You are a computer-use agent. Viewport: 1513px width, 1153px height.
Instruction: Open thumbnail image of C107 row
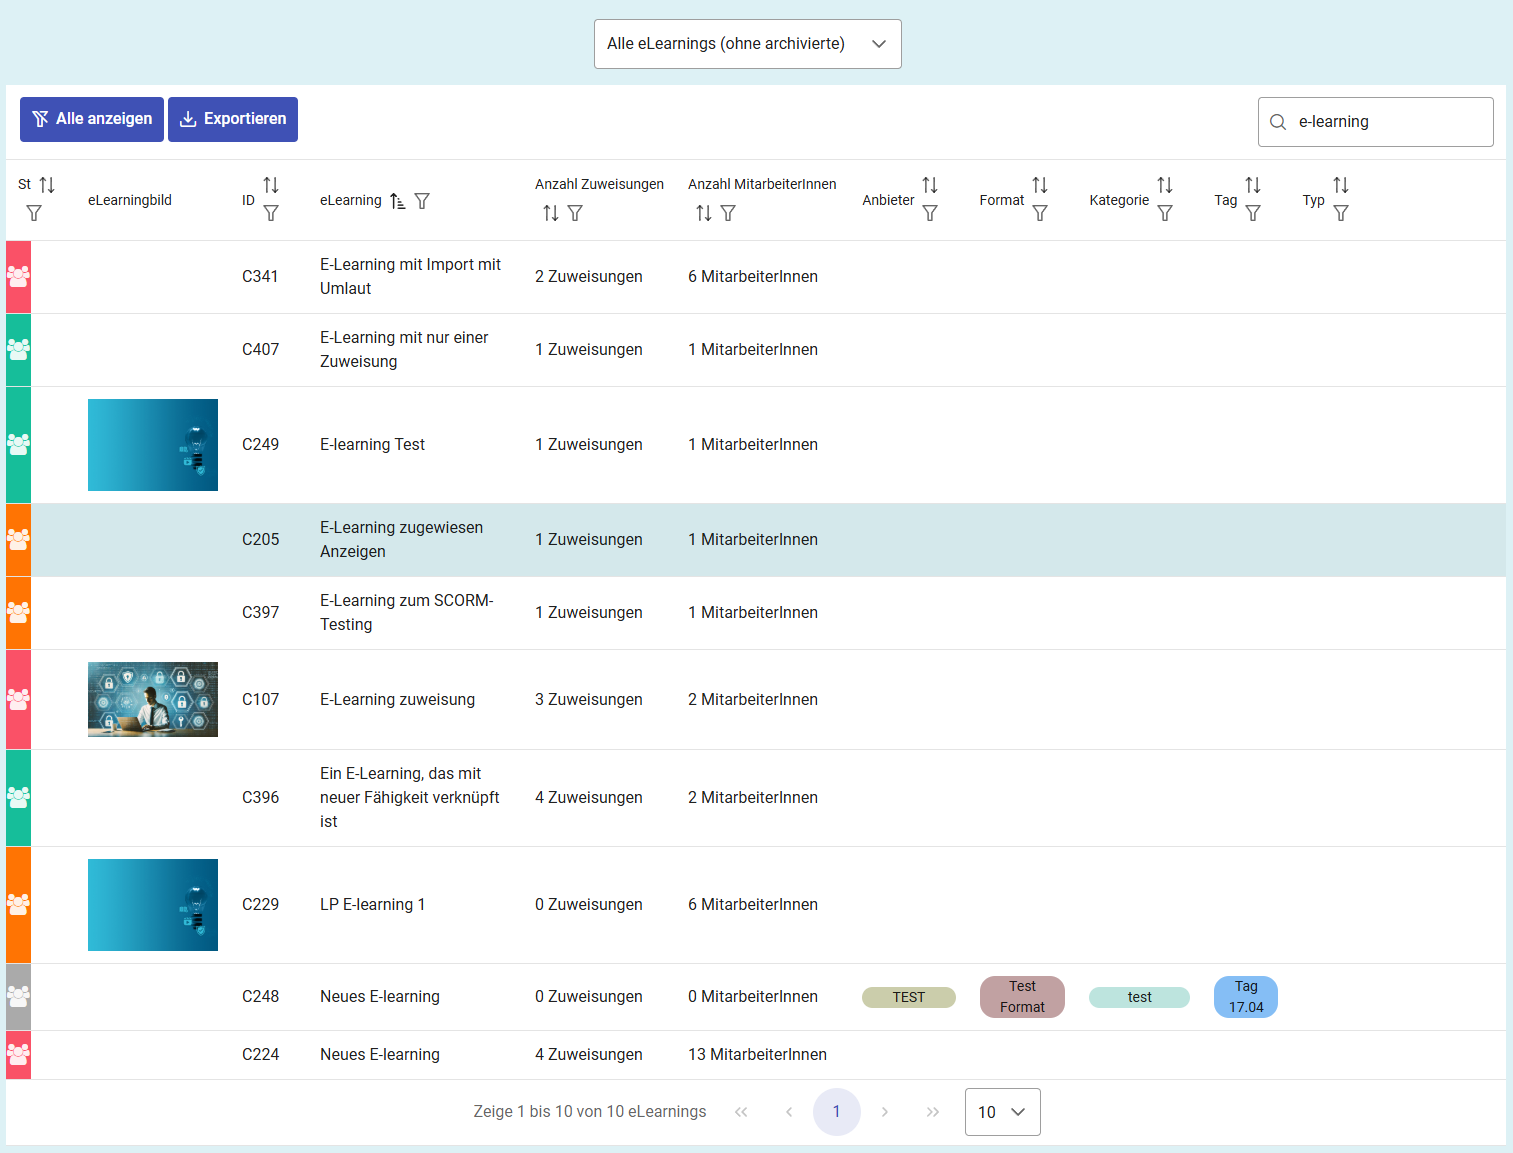(153, 699)
